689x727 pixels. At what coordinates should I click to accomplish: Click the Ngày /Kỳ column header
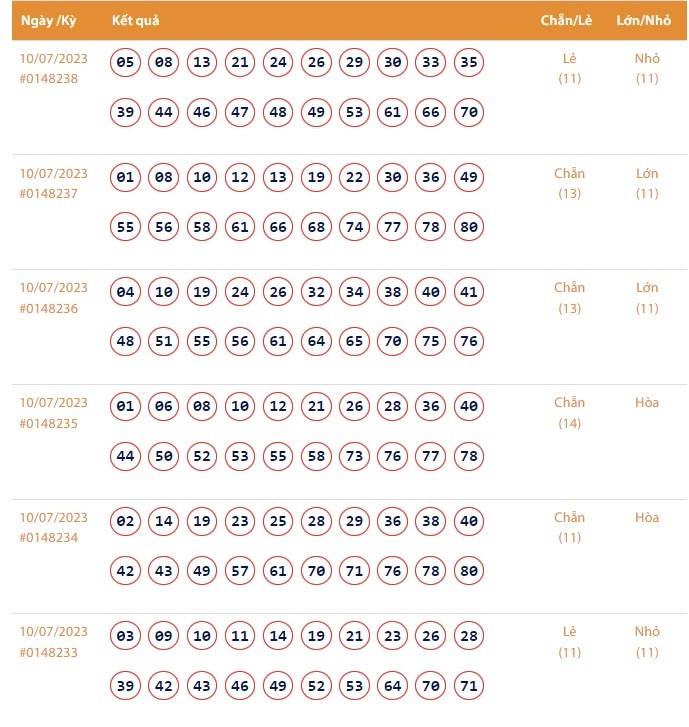pos(49,20)
